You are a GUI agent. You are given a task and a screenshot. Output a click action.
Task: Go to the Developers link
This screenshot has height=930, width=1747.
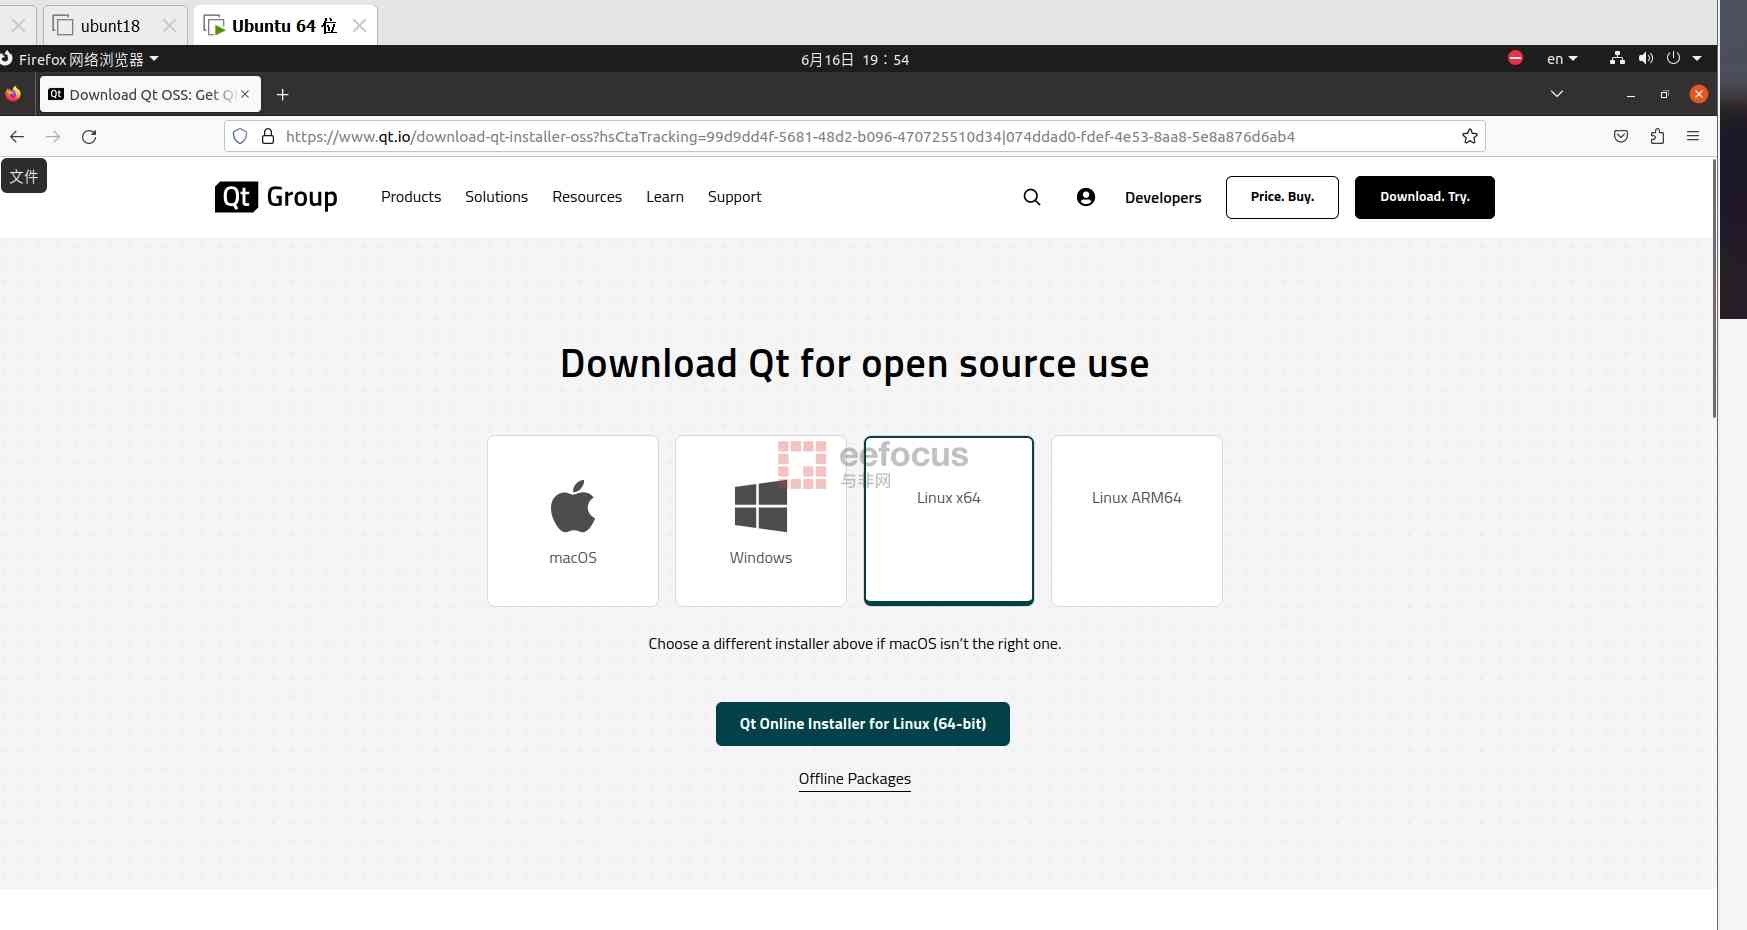(x=1163, y=198)
